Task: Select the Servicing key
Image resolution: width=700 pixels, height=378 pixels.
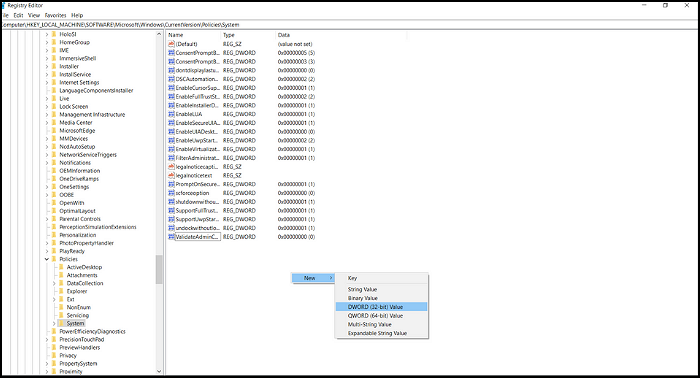Action: click(x=78, y=315)
